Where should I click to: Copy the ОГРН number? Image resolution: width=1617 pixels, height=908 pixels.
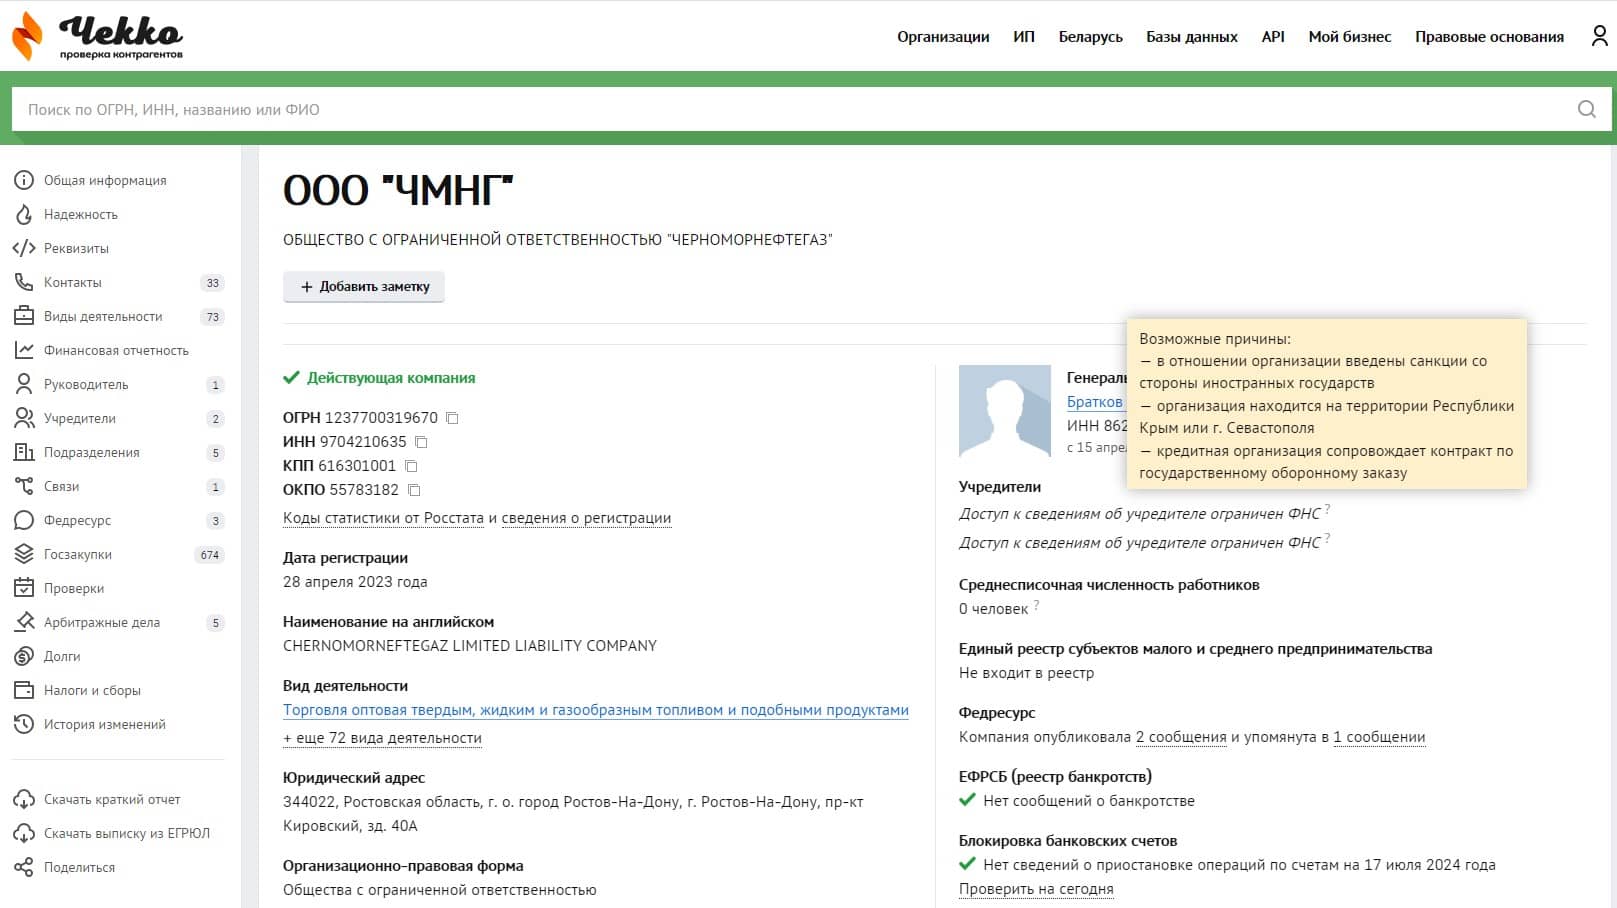(452, 418)
